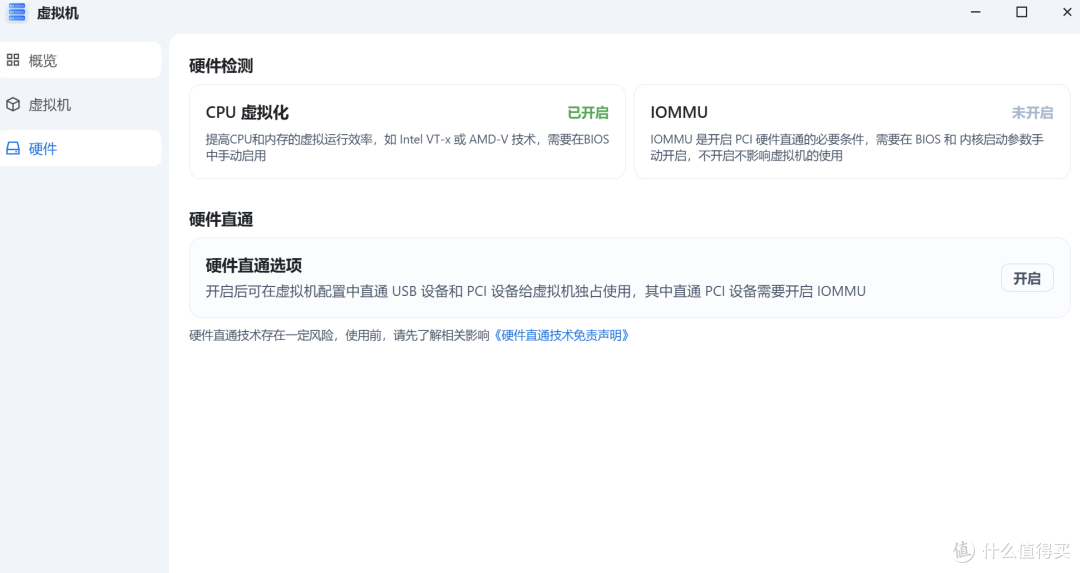Enable hardware passthrough with 开启 button
This screenshot has width=1080, height=573.
(1027, 278)
